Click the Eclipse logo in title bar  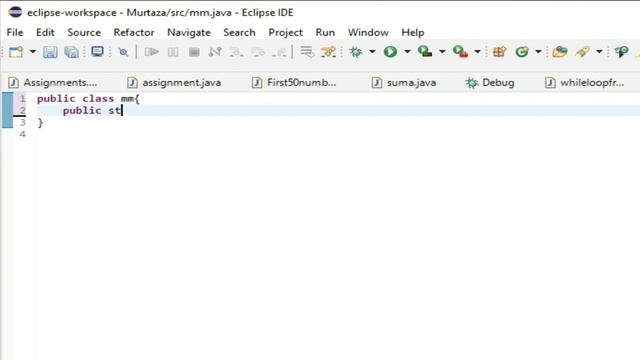(15, 12)
